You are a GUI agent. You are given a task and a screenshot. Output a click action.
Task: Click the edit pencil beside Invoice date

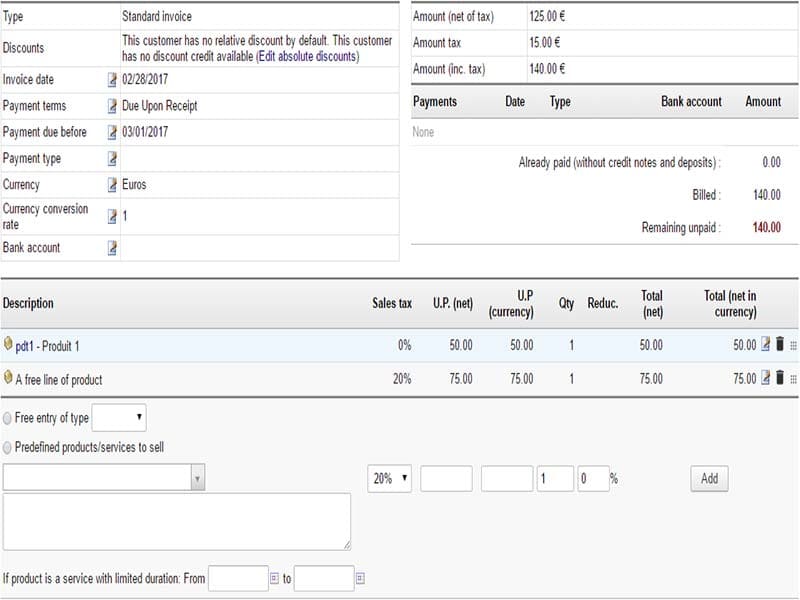(x=113, y=80)
